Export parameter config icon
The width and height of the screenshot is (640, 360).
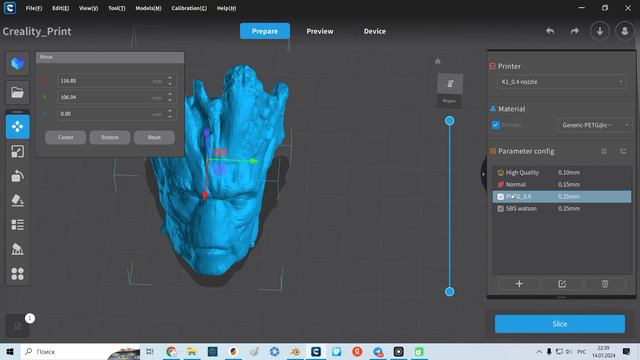[623, 151]
